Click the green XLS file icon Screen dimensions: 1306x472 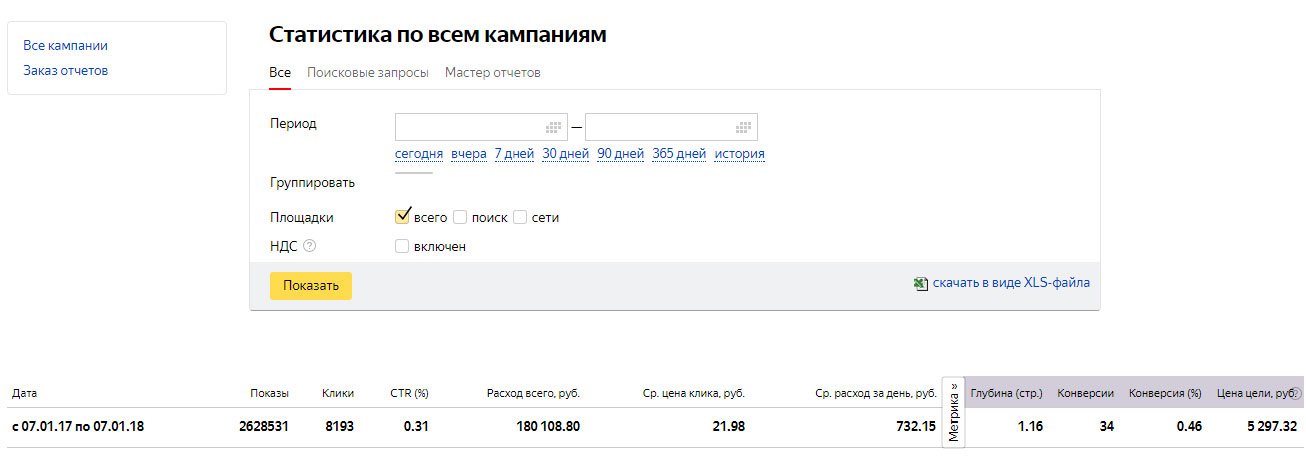coord(921,284)
